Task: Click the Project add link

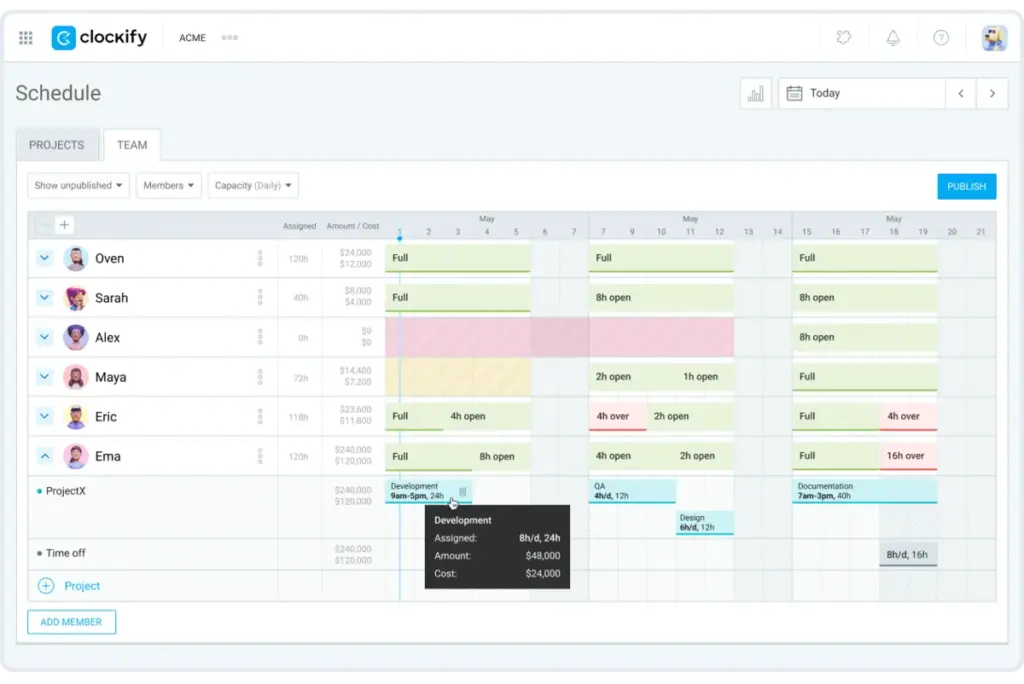Action: point(82,586)
